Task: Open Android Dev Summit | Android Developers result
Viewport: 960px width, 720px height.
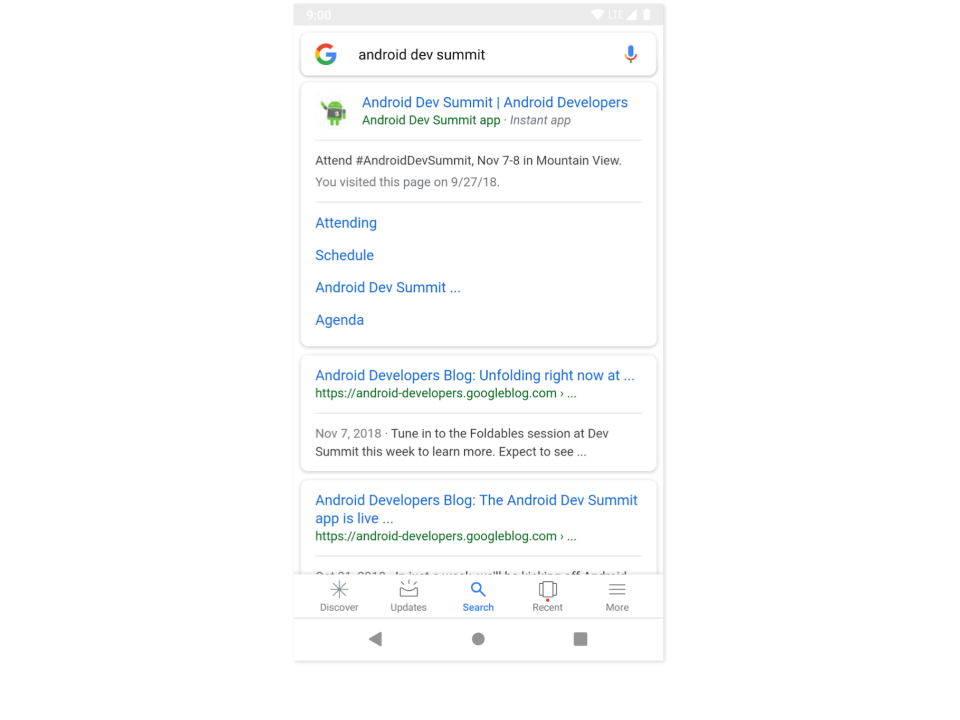Action: (495, 102)
